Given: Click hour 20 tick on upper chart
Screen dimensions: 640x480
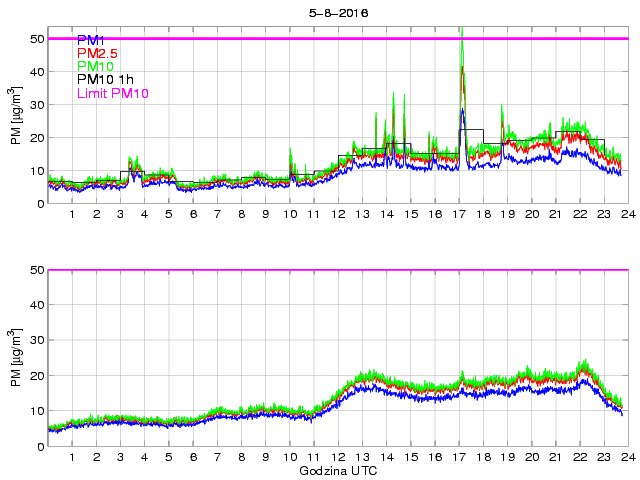Looking at the screenshot, I should pos(531,214).
